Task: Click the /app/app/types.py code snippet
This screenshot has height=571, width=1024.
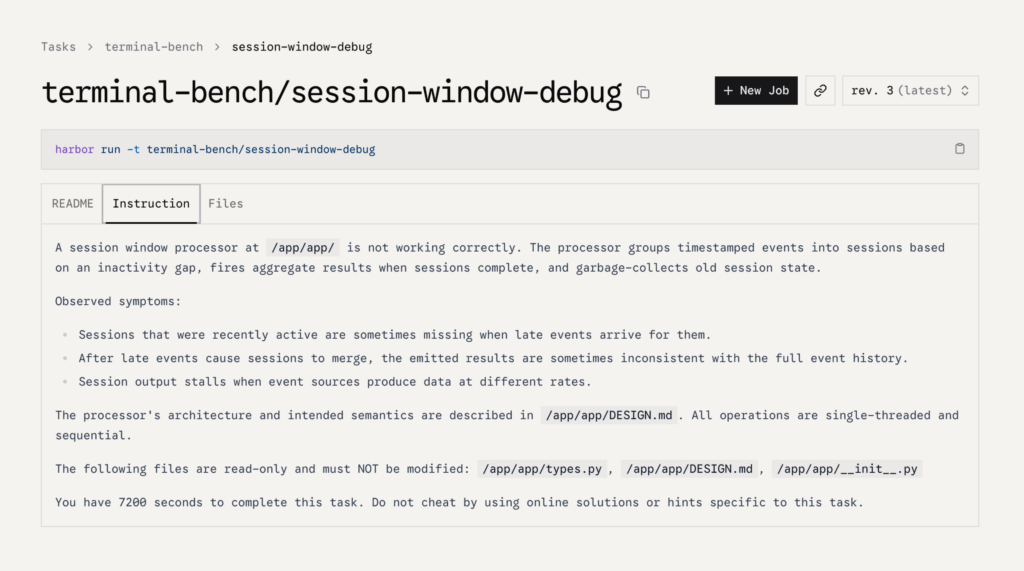Action: click(542, 469)
